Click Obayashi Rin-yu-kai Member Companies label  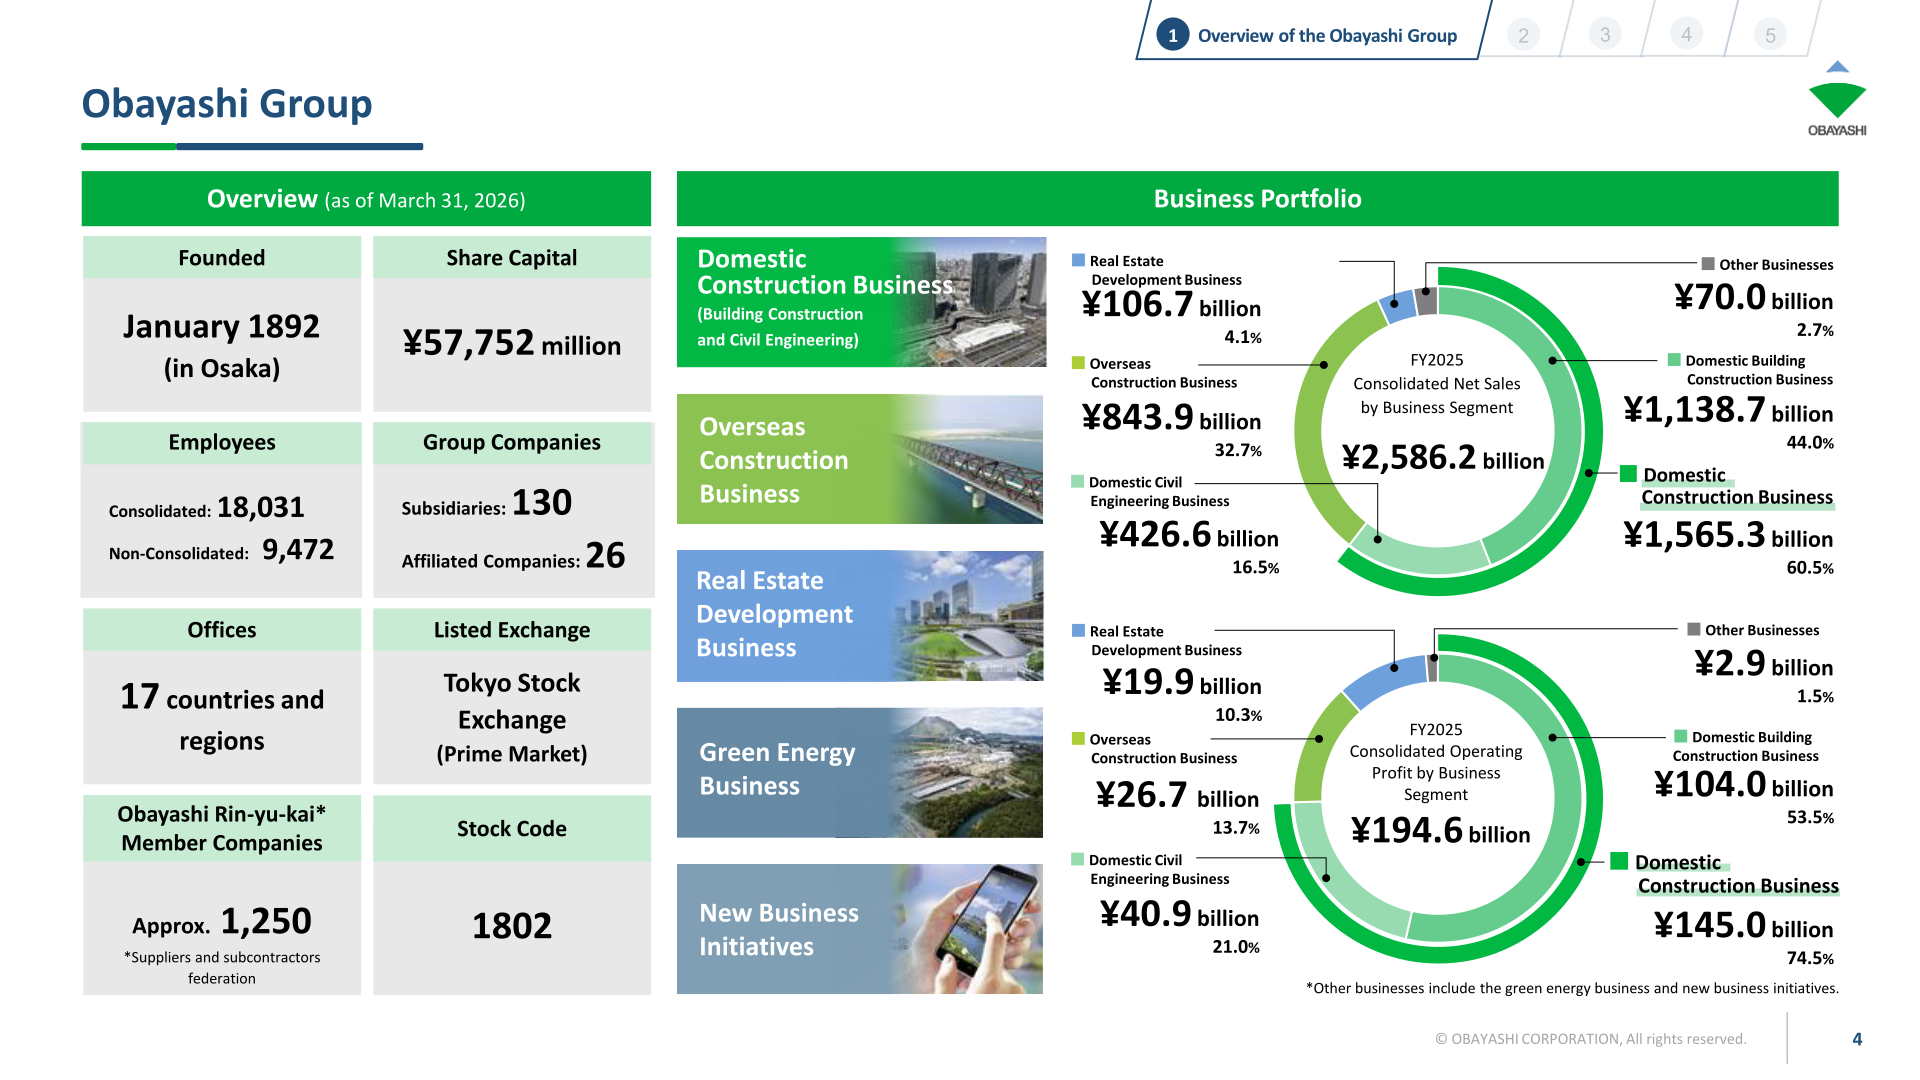[222, 828]
